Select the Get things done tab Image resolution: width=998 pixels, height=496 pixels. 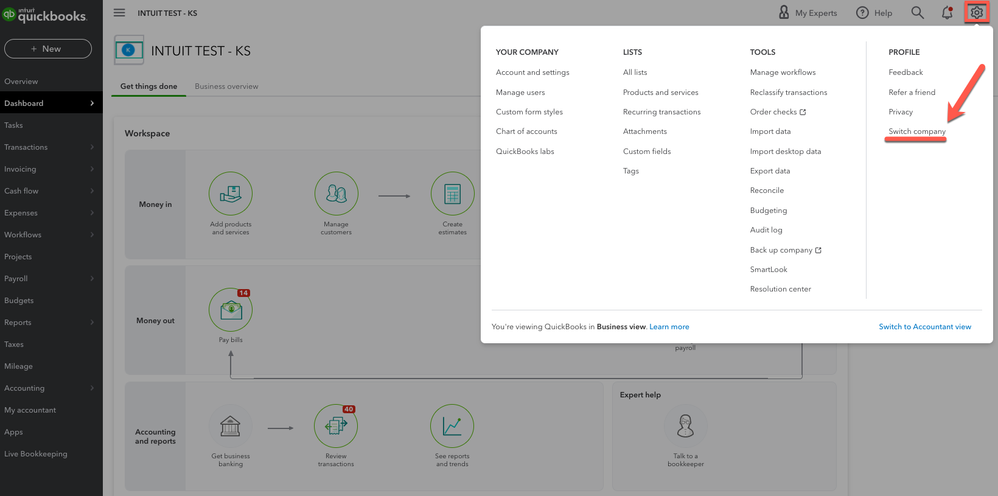(148, 86)
